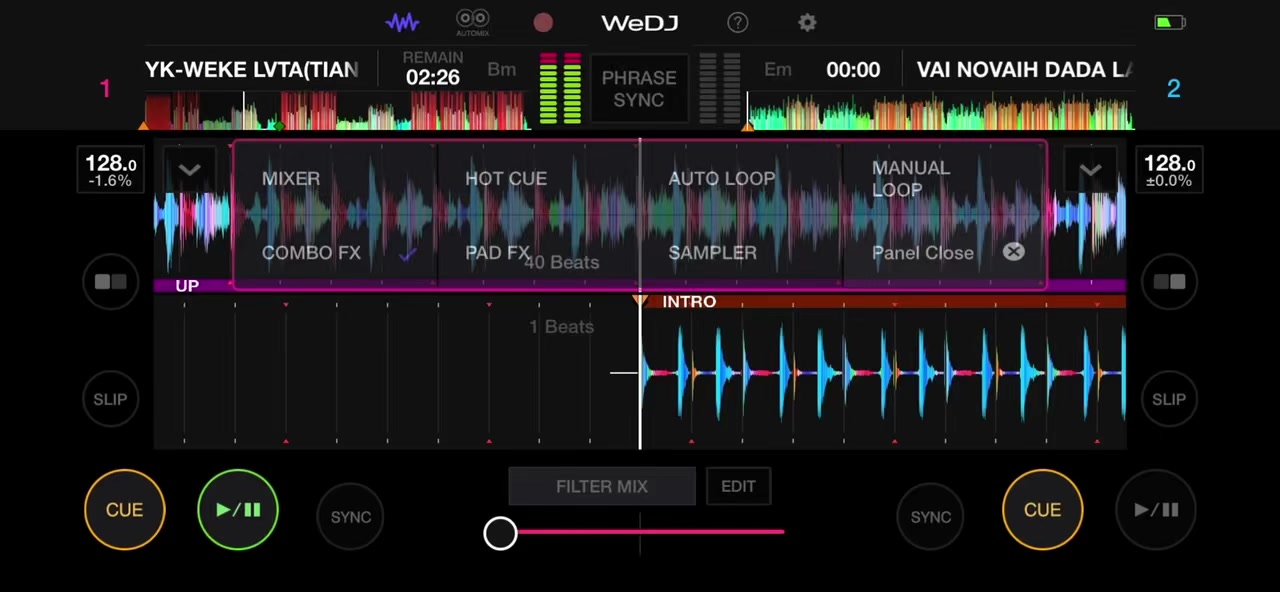This screenshot has width=1280, height=592.
Task: Tap deck 2 time display 00:00
Action: point(853,69)
